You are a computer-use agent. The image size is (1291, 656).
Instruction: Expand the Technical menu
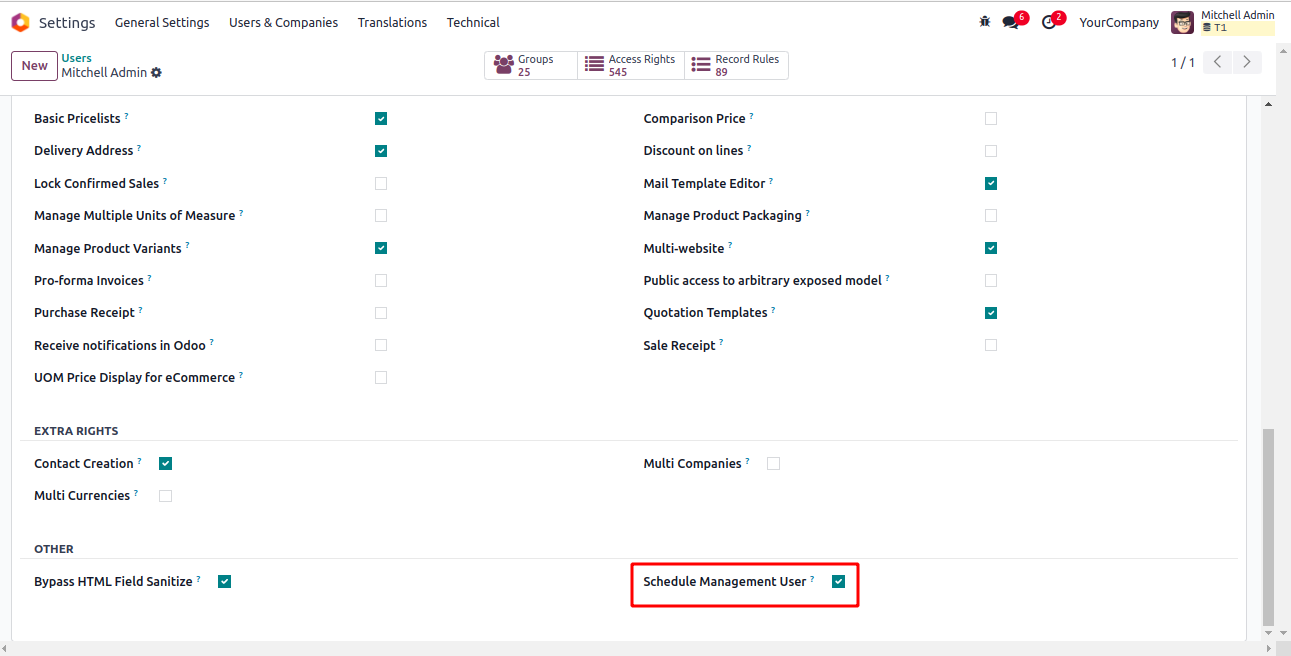[x=473, y=22]
